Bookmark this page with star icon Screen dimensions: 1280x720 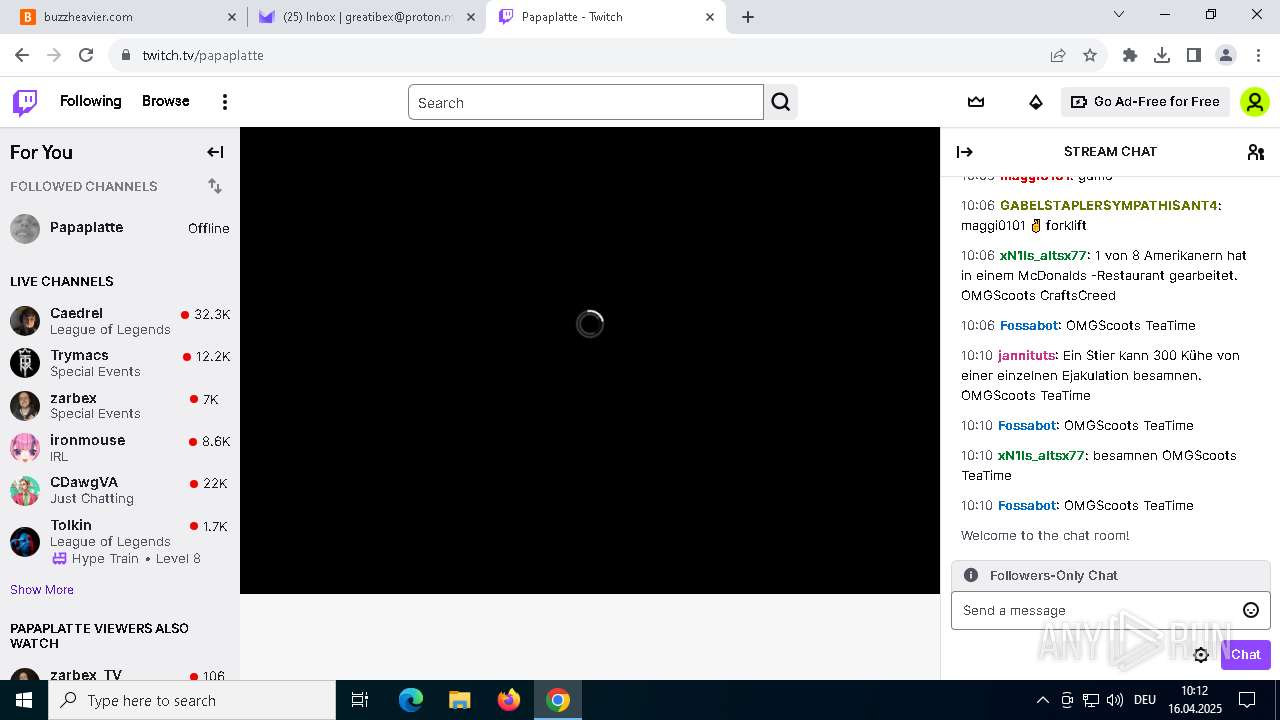[1090, 55]
